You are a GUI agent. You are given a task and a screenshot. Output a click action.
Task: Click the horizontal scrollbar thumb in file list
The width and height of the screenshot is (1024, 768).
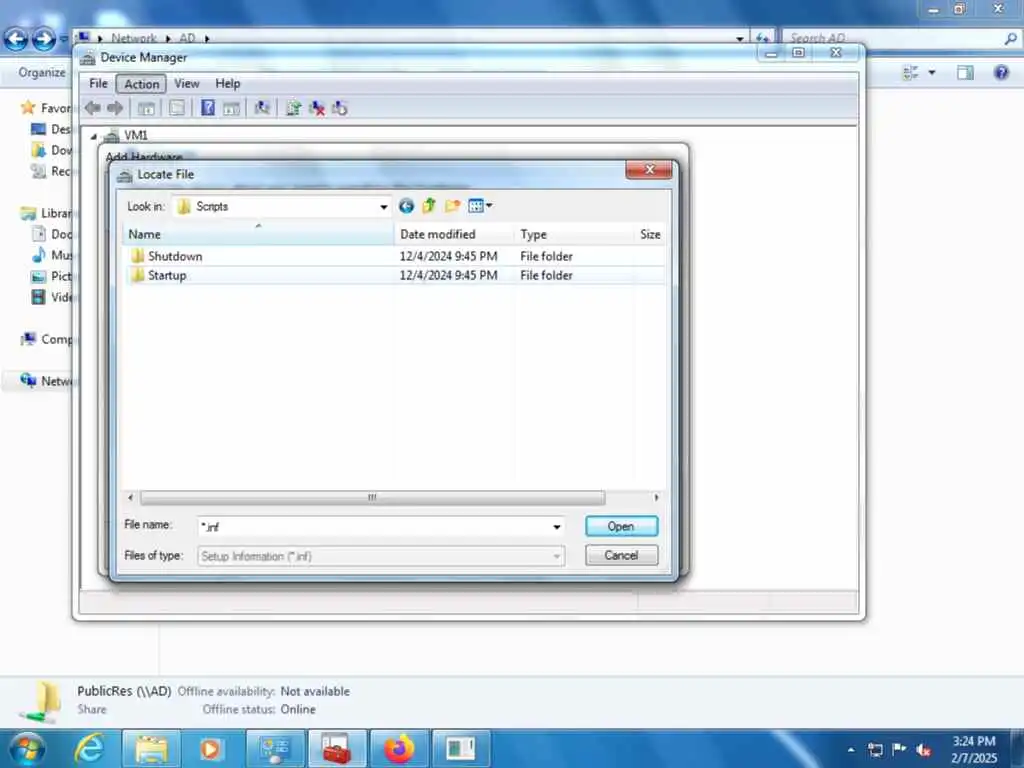click(x=372, y=498)
